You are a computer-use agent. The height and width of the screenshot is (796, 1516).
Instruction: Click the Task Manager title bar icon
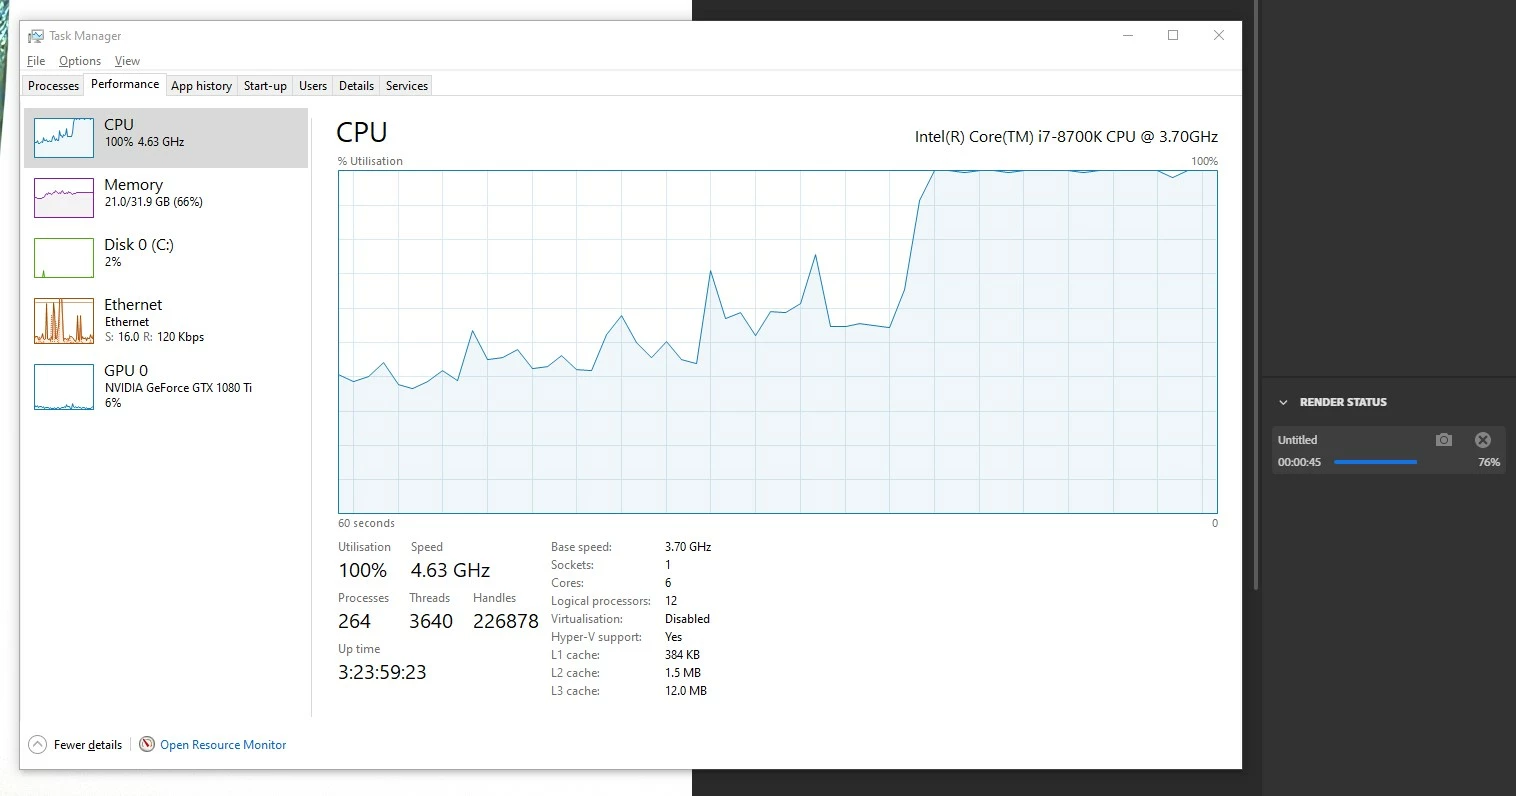[x=36, y=36]
